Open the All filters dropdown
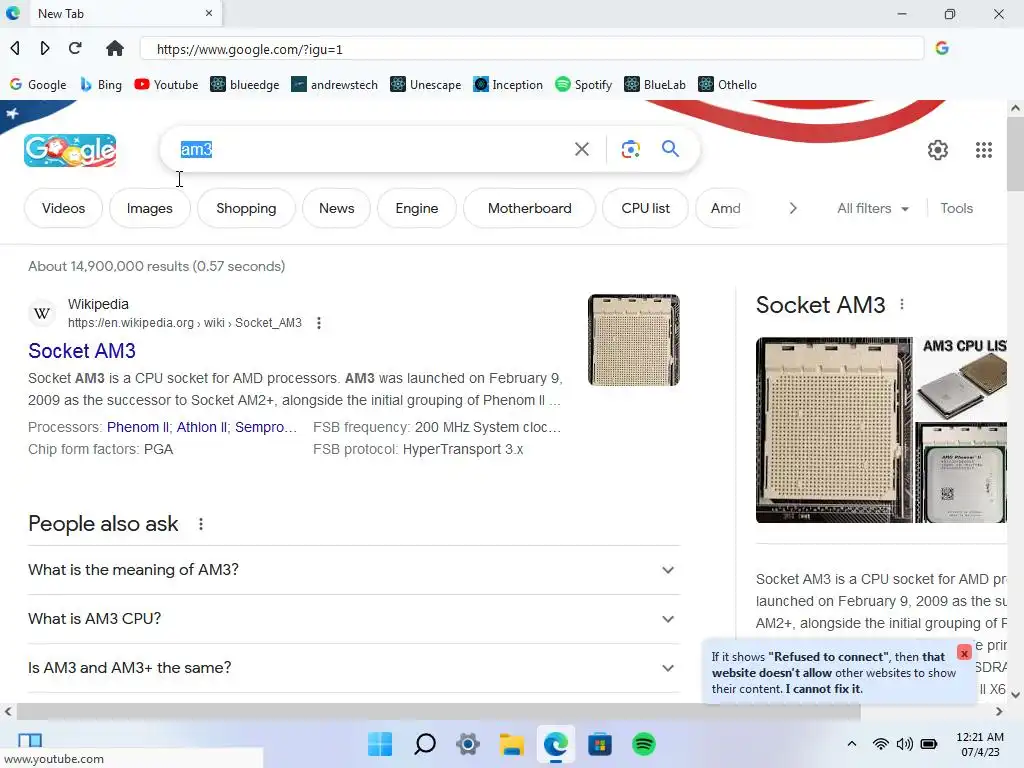This screenshot has height=768, width=1024. (873, 208)
